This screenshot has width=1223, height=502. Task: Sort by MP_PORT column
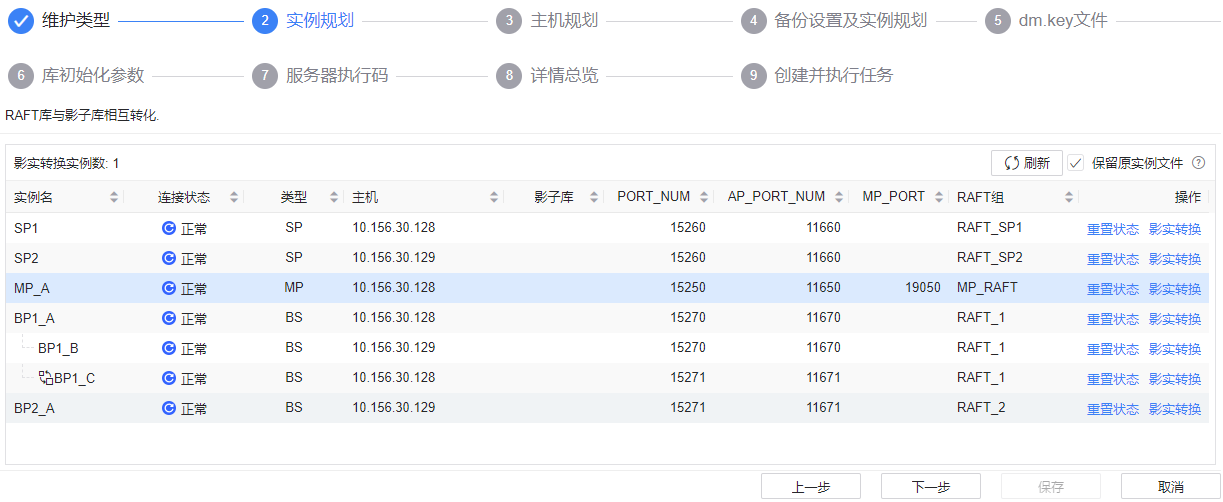(939, 197)
